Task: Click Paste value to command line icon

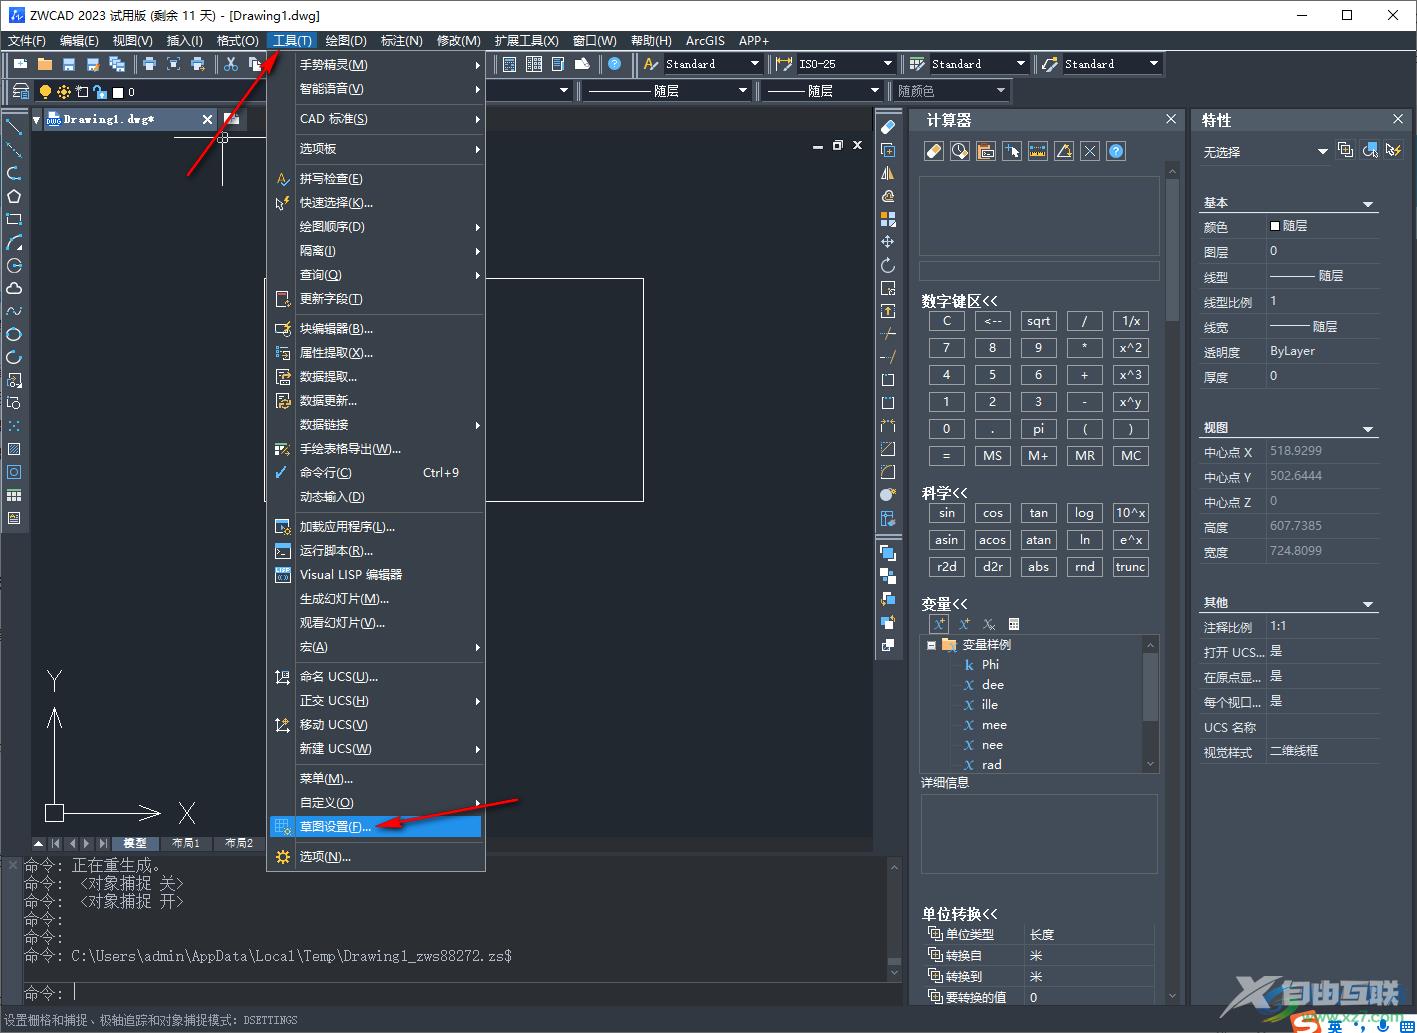Action: 986,151
